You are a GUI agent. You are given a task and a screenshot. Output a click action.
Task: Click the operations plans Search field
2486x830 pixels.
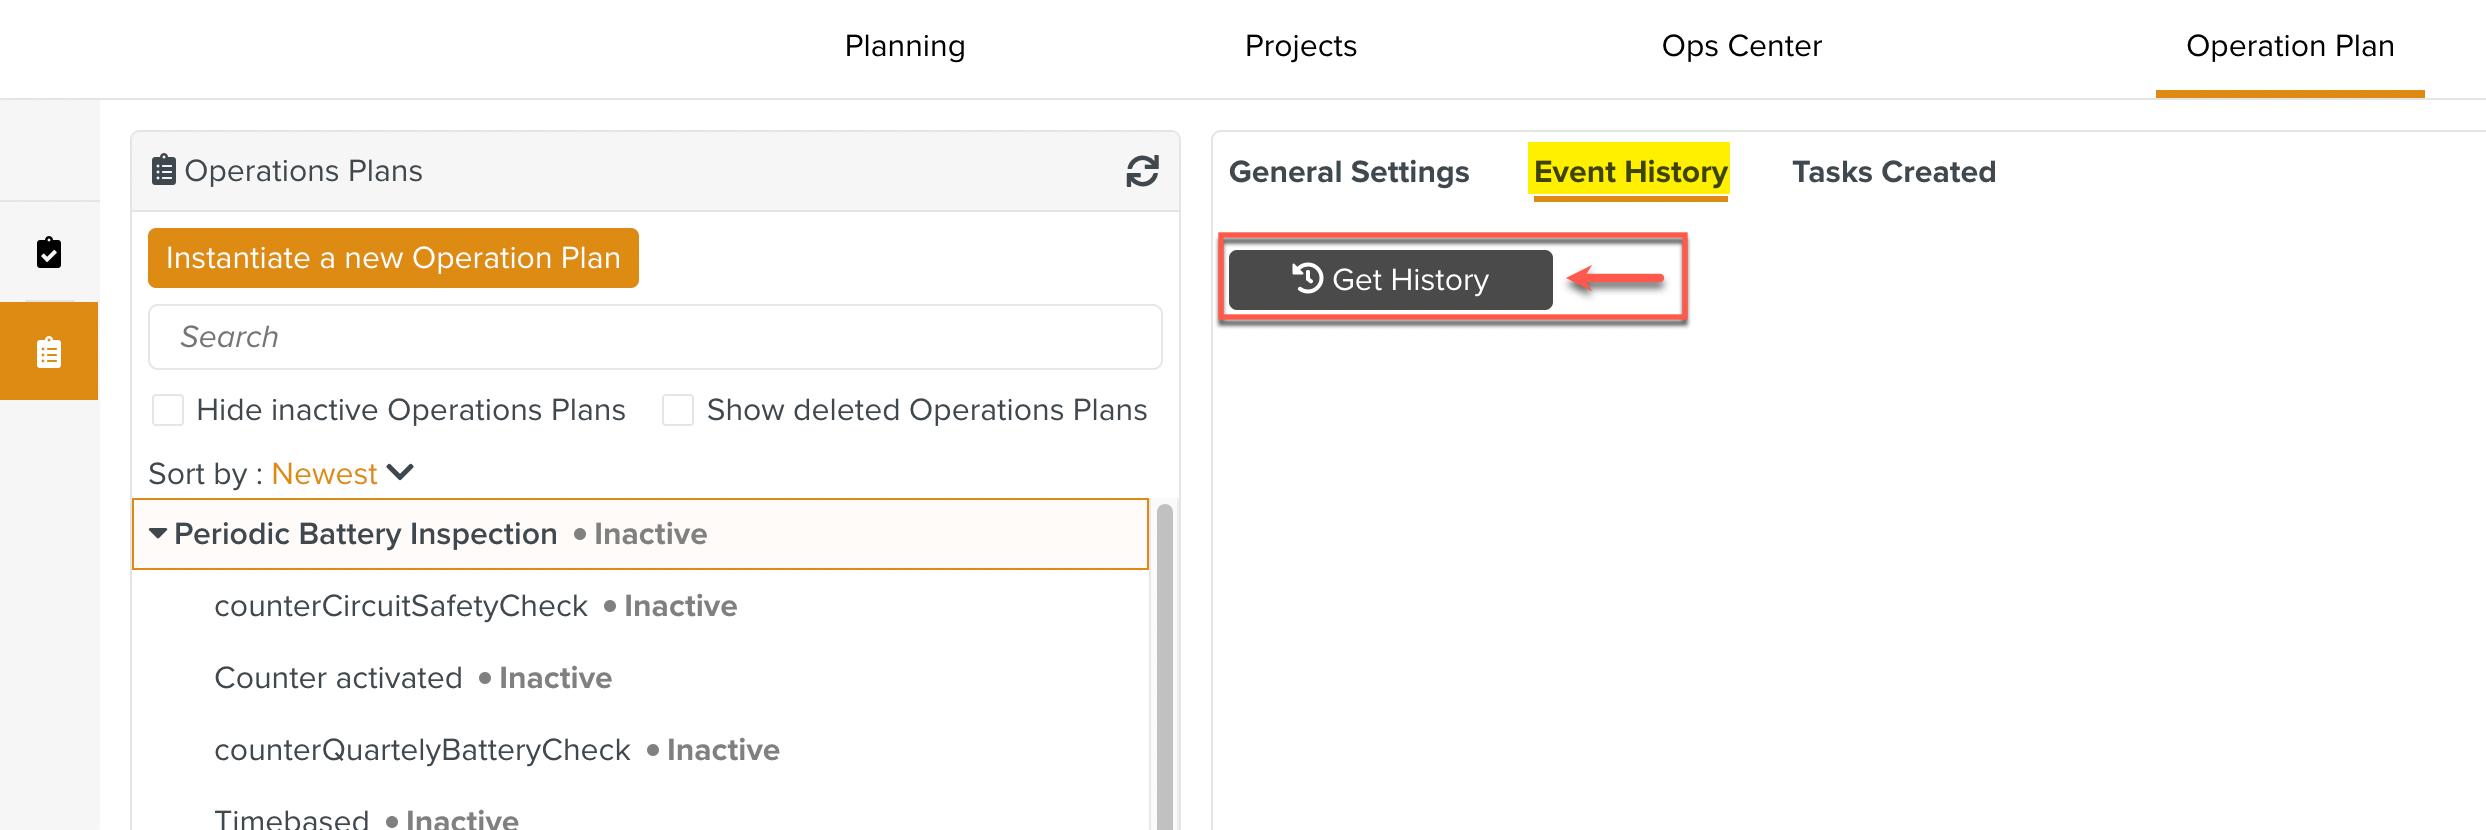click(x=655, y=337)
